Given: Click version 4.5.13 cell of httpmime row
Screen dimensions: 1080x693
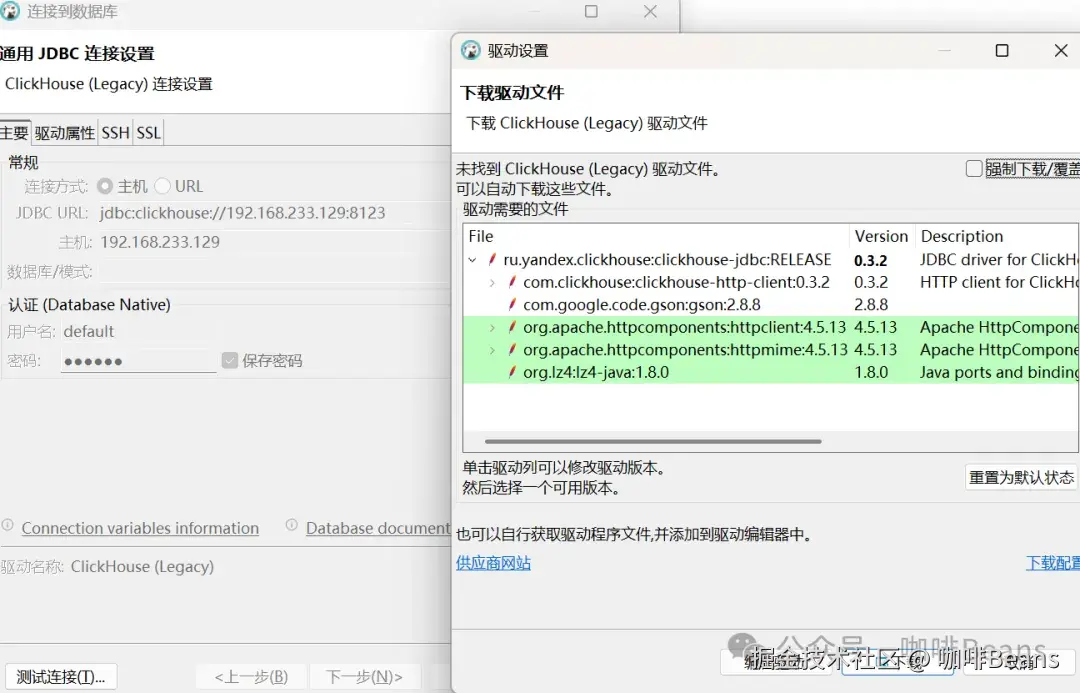Looking at the screenshot, I should tap(875, 350).
